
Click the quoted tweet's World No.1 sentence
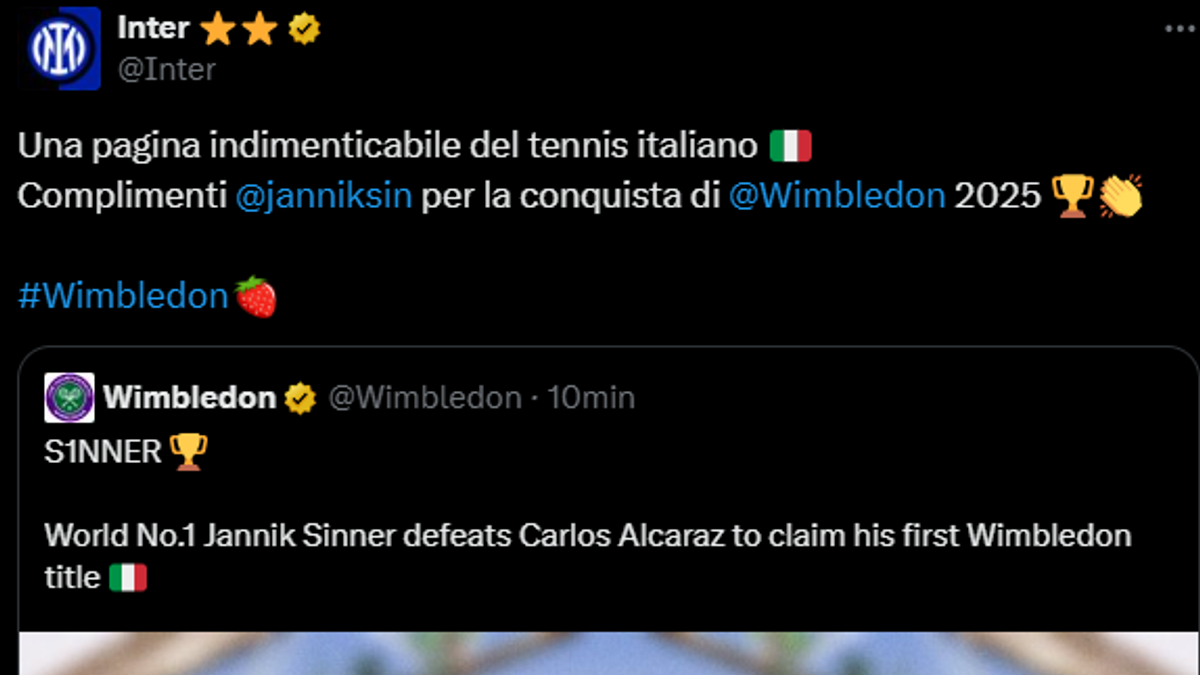coord(588,555)
